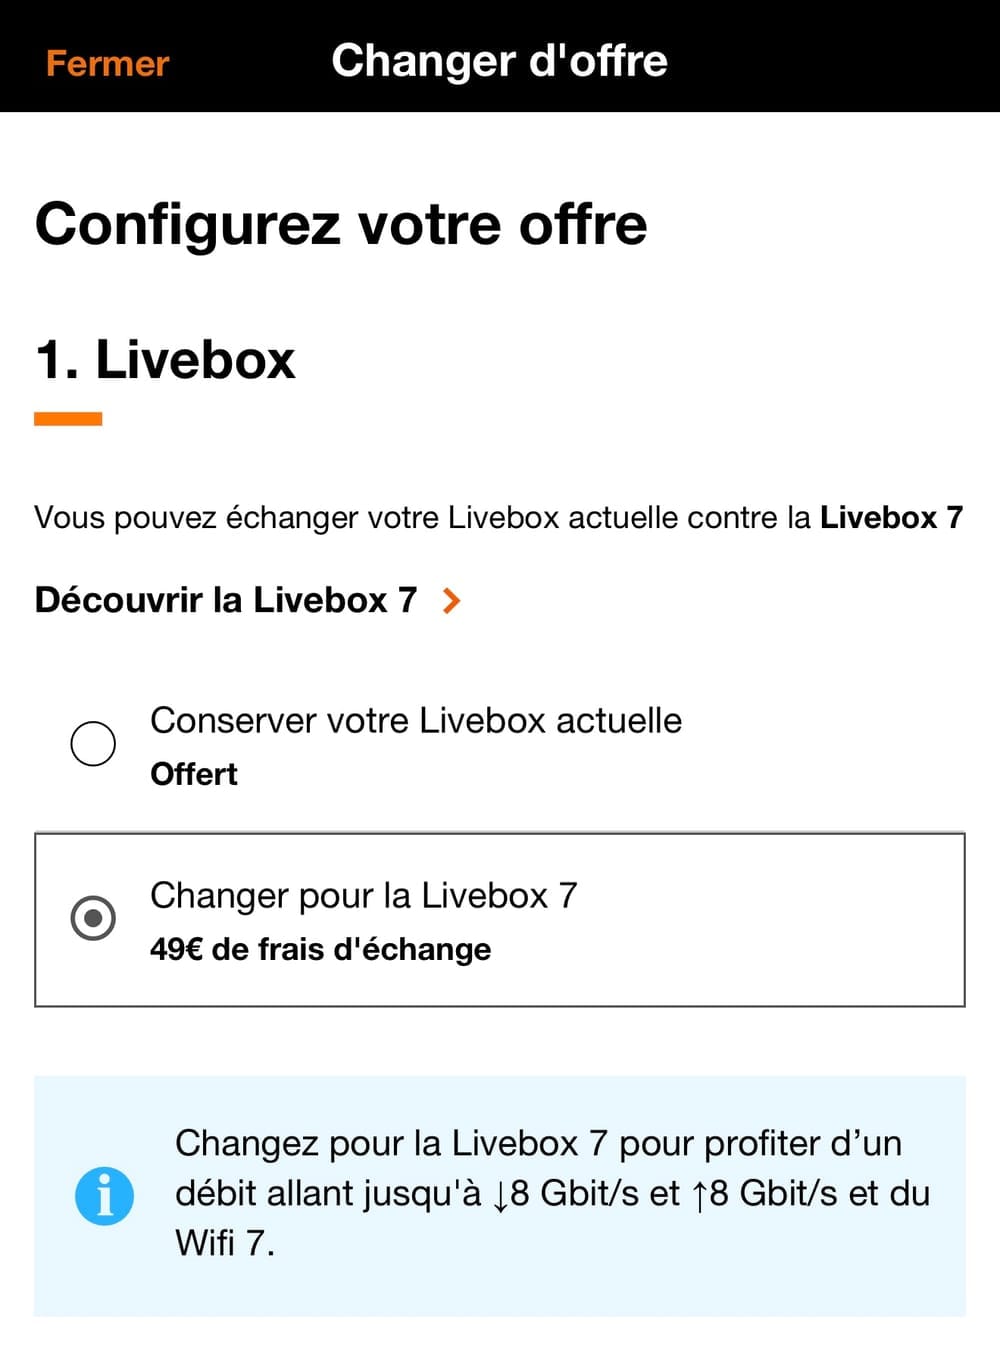The image size is (1000, 1369).
Task: Click the Changer pour la Livebox 7 label
Action: (363, 895)
